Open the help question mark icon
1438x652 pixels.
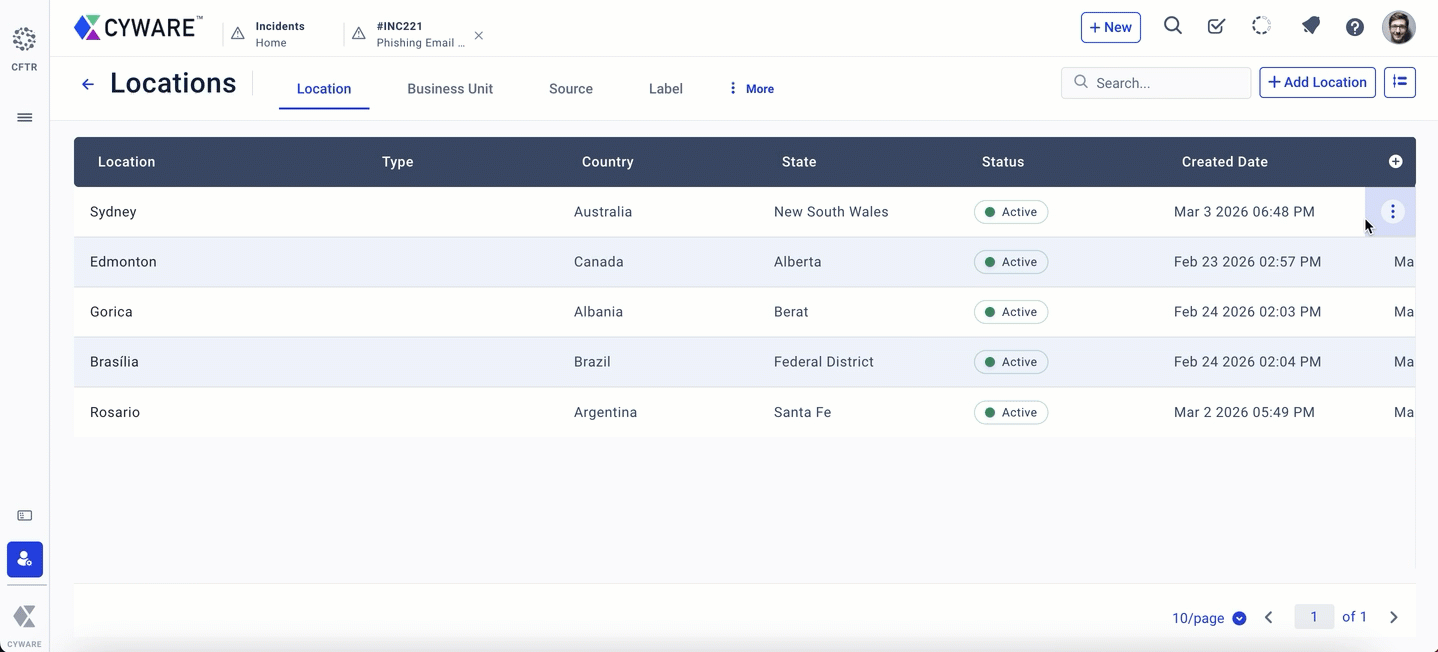(1355, 27)
